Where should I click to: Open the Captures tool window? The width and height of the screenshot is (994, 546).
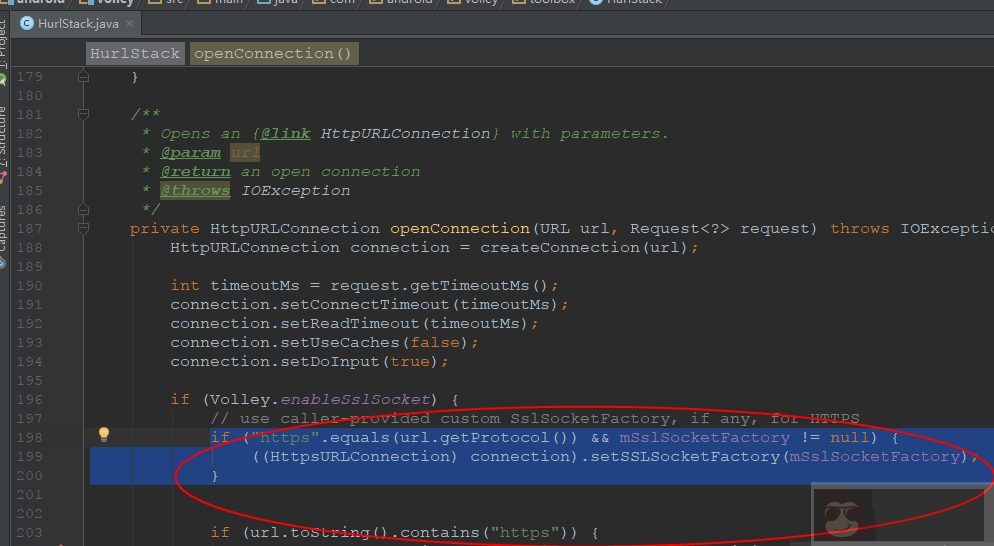[x=4, y=228]
